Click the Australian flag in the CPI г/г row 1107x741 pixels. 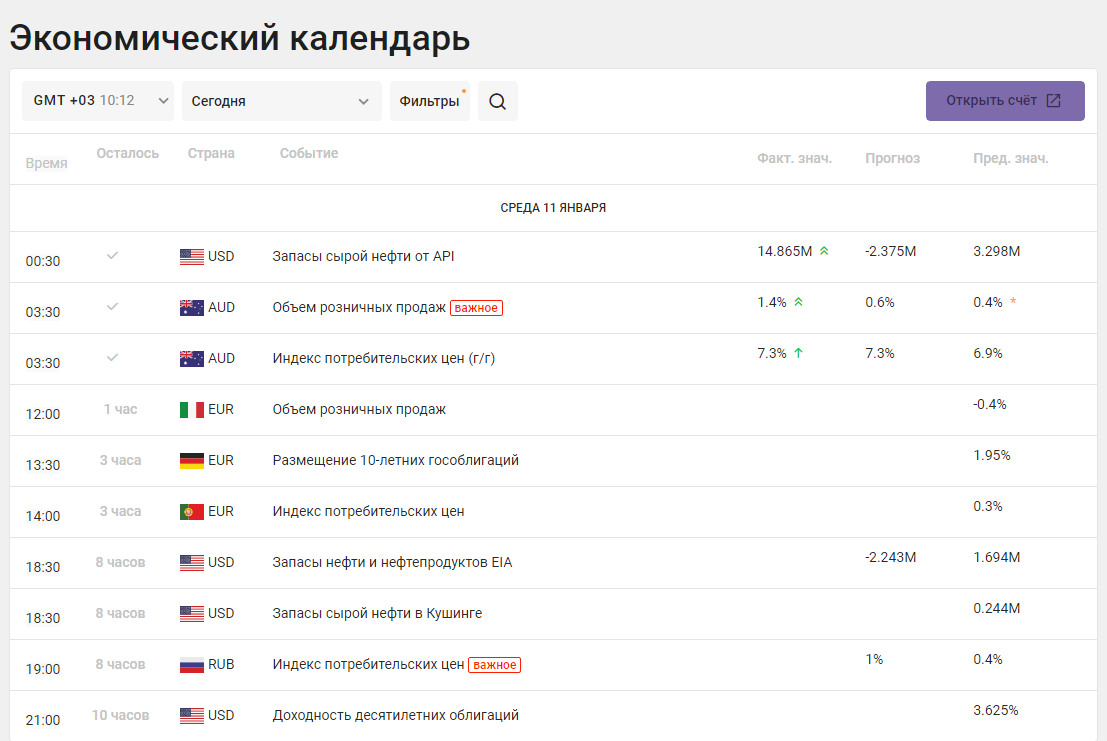pos(192,359)
